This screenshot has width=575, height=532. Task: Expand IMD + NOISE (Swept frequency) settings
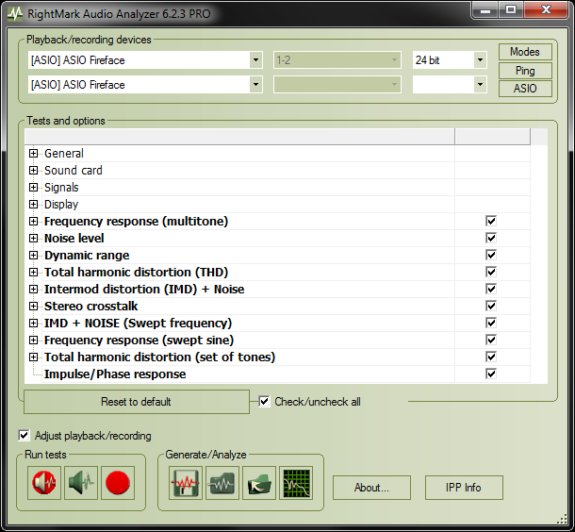(33, 323)
